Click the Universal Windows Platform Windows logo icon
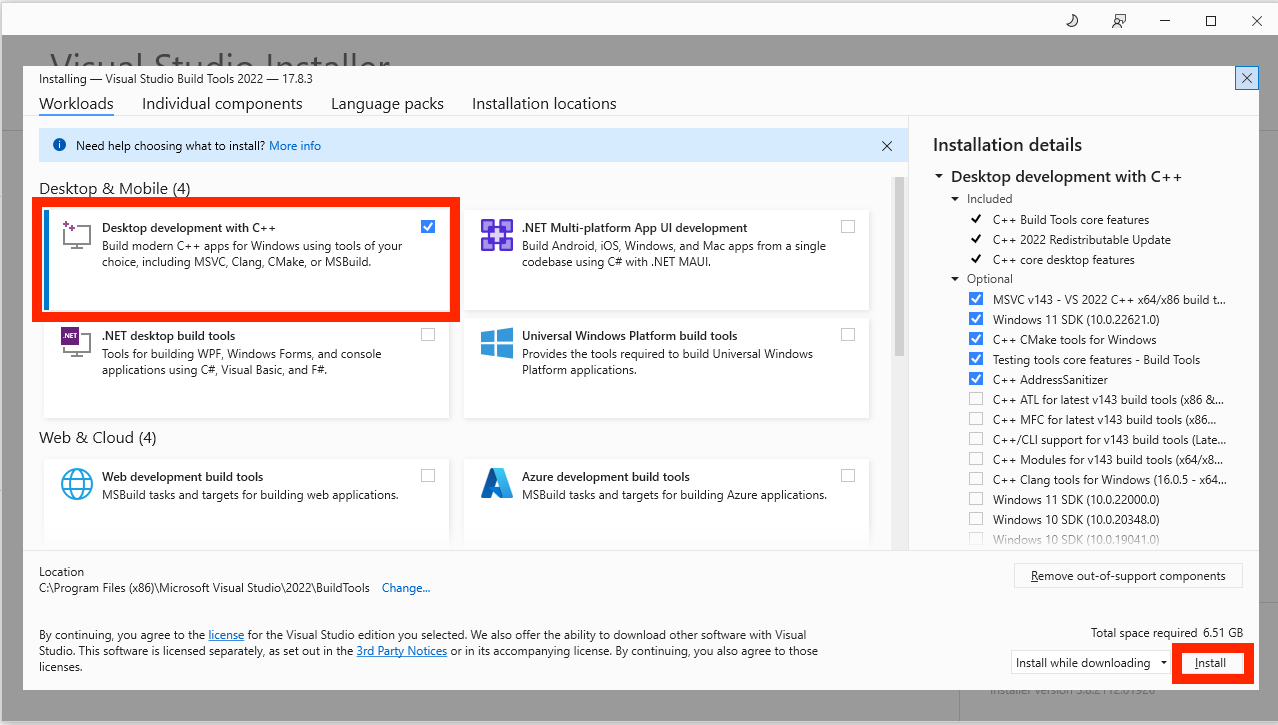This screenshot has width=1278, height=725. click(x=497, y=344)
